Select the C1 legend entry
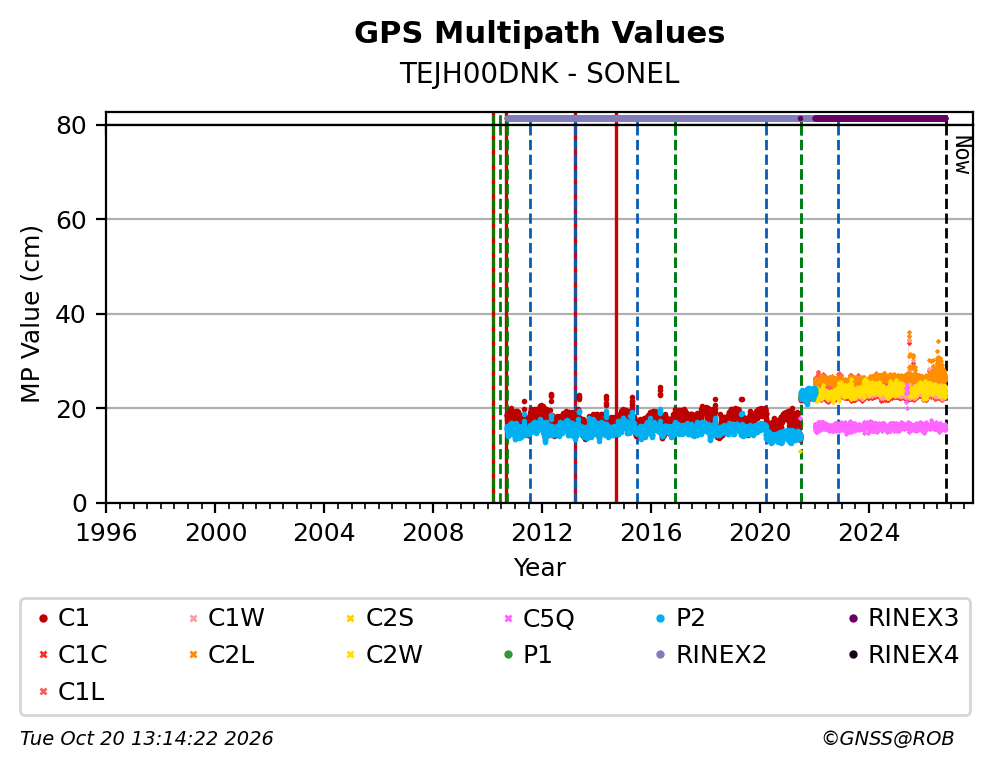This screenshot has width=992, height=769. pyautogui.click(x=64, y=618)
